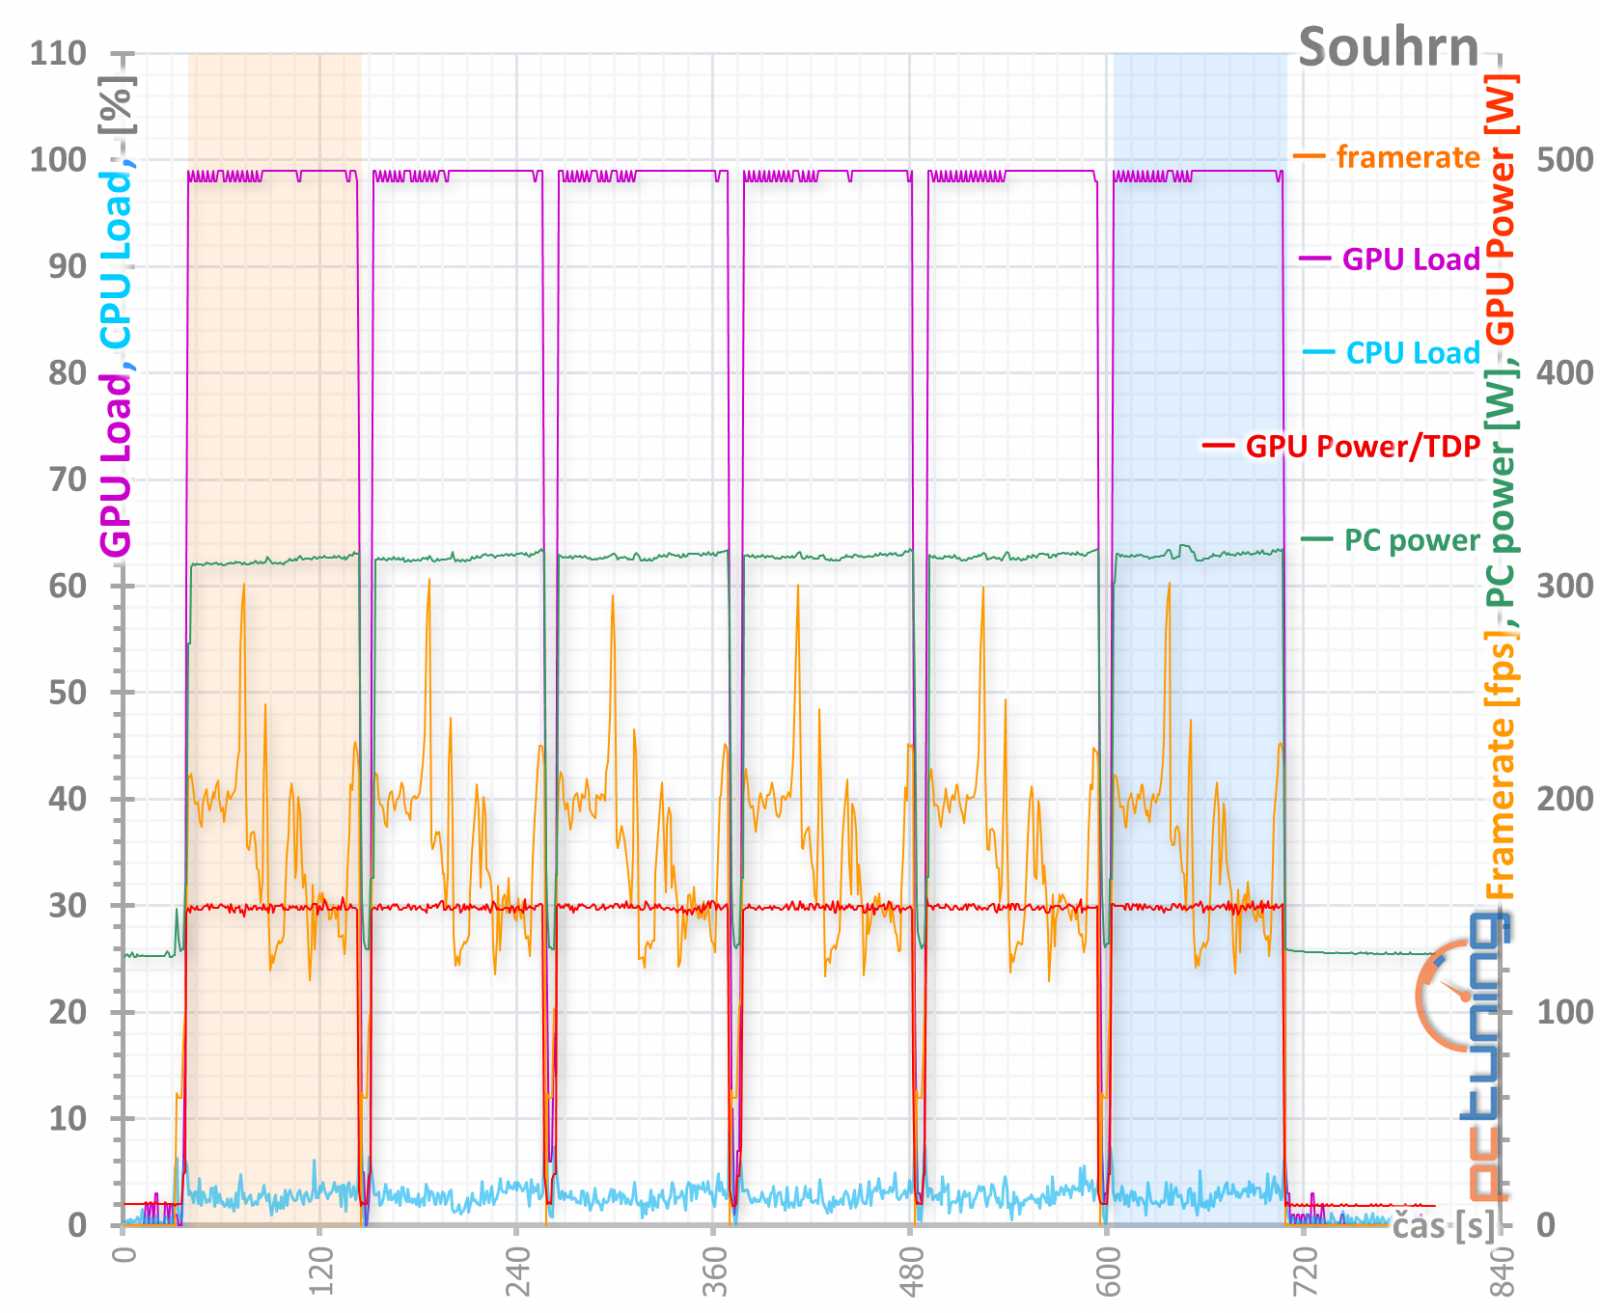1600x1313 pixels.
Task: Click the orange framerate legend line marker
Action: pos(1308,157)
